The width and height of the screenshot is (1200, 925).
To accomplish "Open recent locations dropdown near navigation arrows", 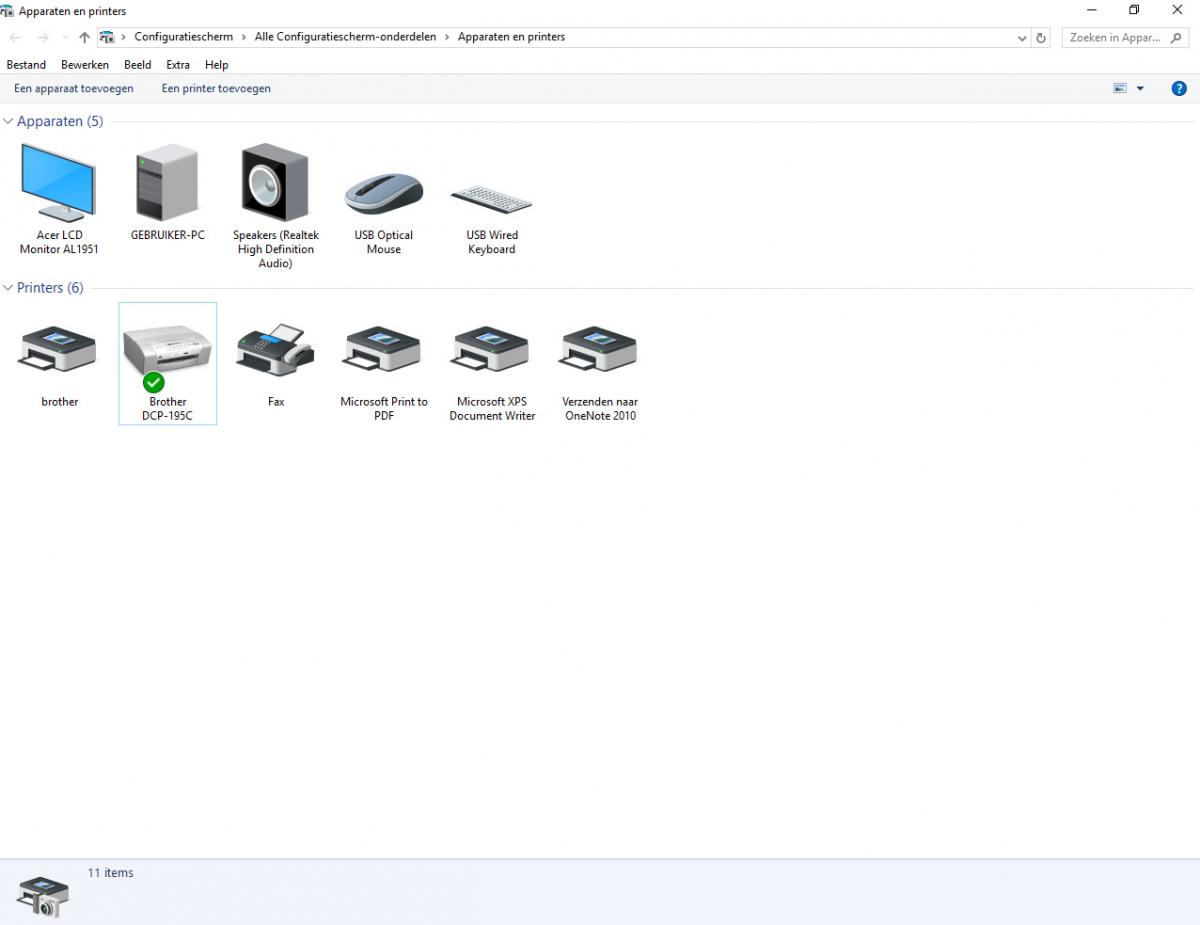I will point(65,37).
